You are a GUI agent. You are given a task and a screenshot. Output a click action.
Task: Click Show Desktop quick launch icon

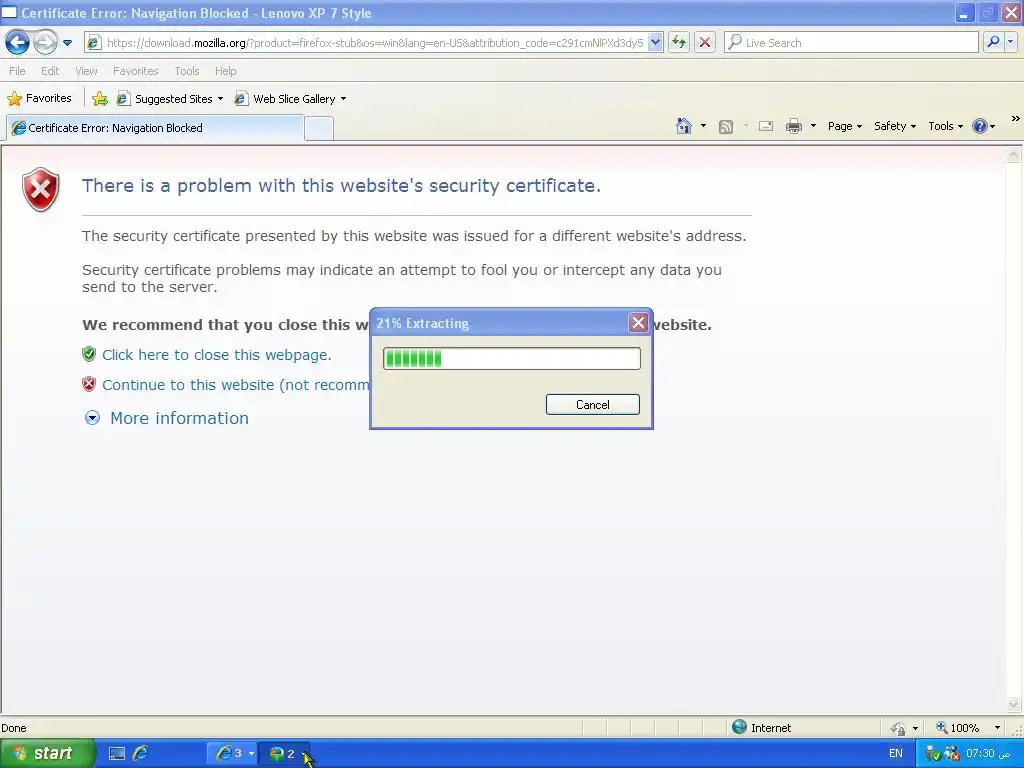[x=117, y=753]
